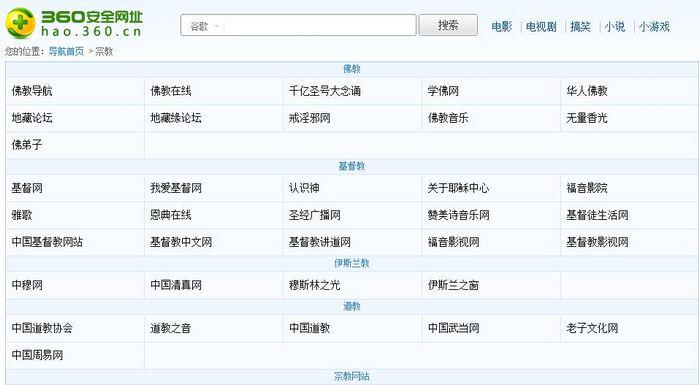700x385 pixels.
Task: Open the 小游戏 tab link
Action: tap(654, 26)
